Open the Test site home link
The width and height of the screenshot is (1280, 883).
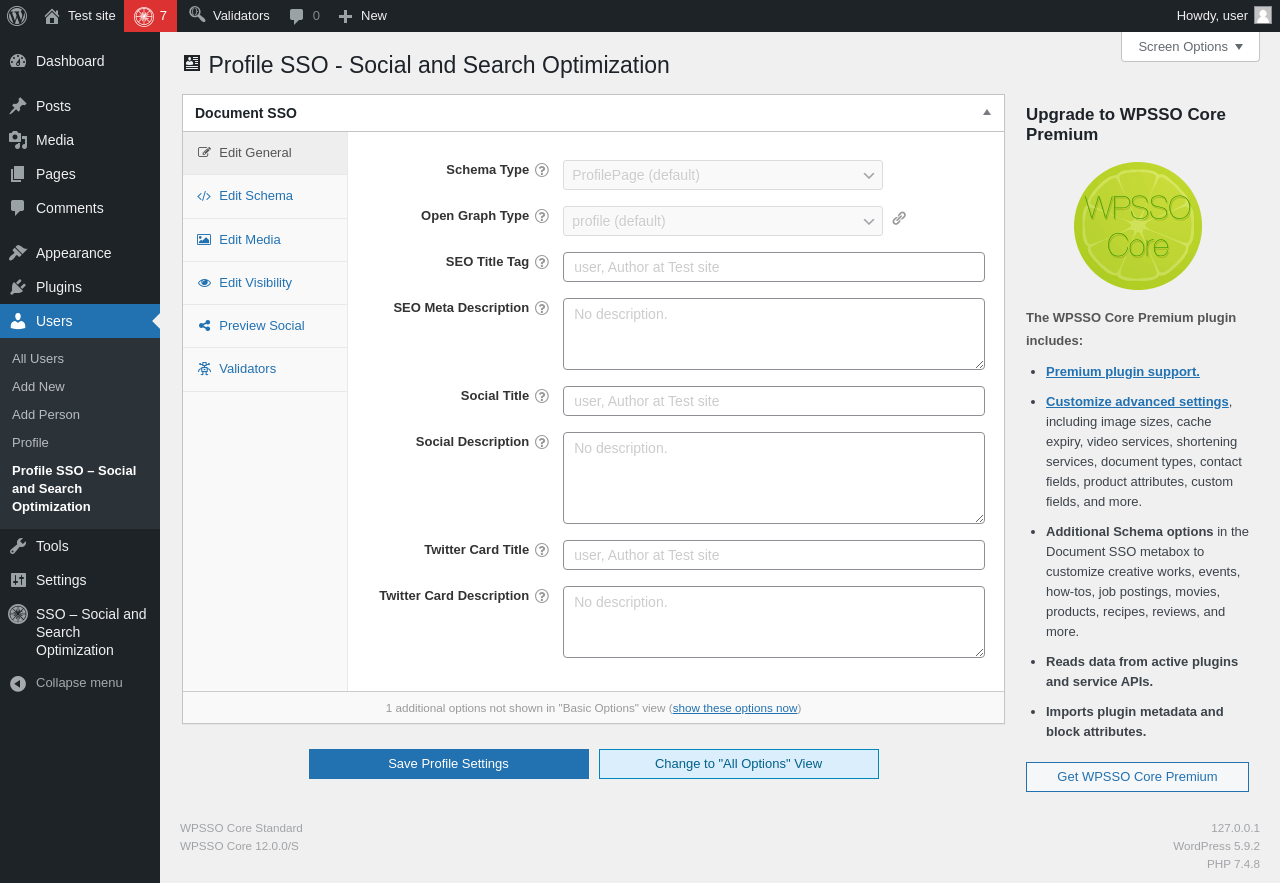pos(80,16)
